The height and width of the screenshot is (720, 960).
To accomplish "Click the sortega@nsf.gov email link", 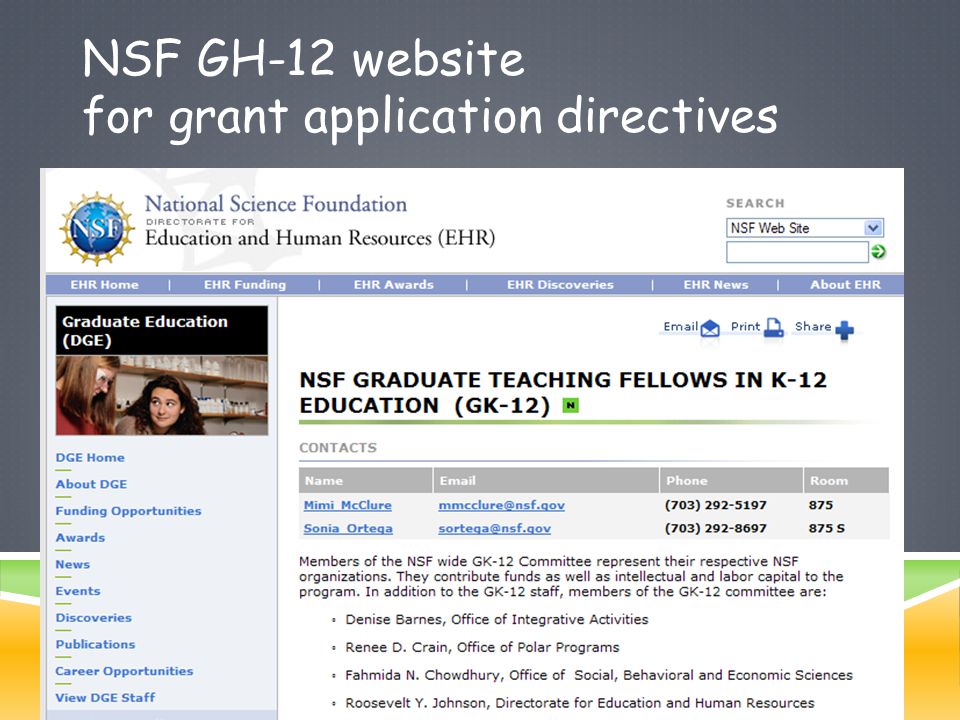I will click(495, 529).
